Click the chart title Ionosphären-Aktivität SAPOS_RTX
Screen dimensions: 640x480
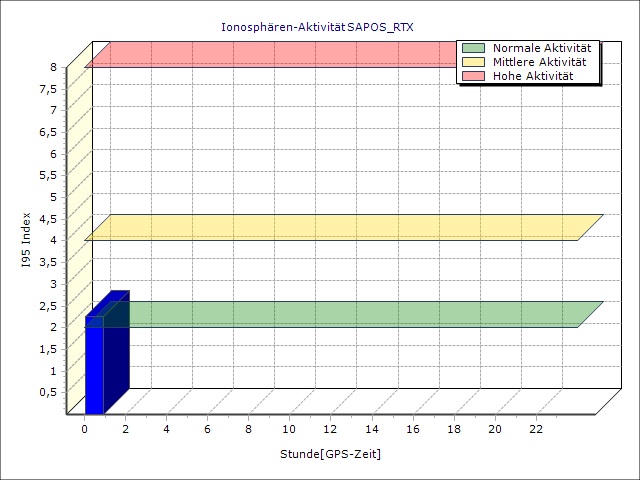[x=316, y=27]
